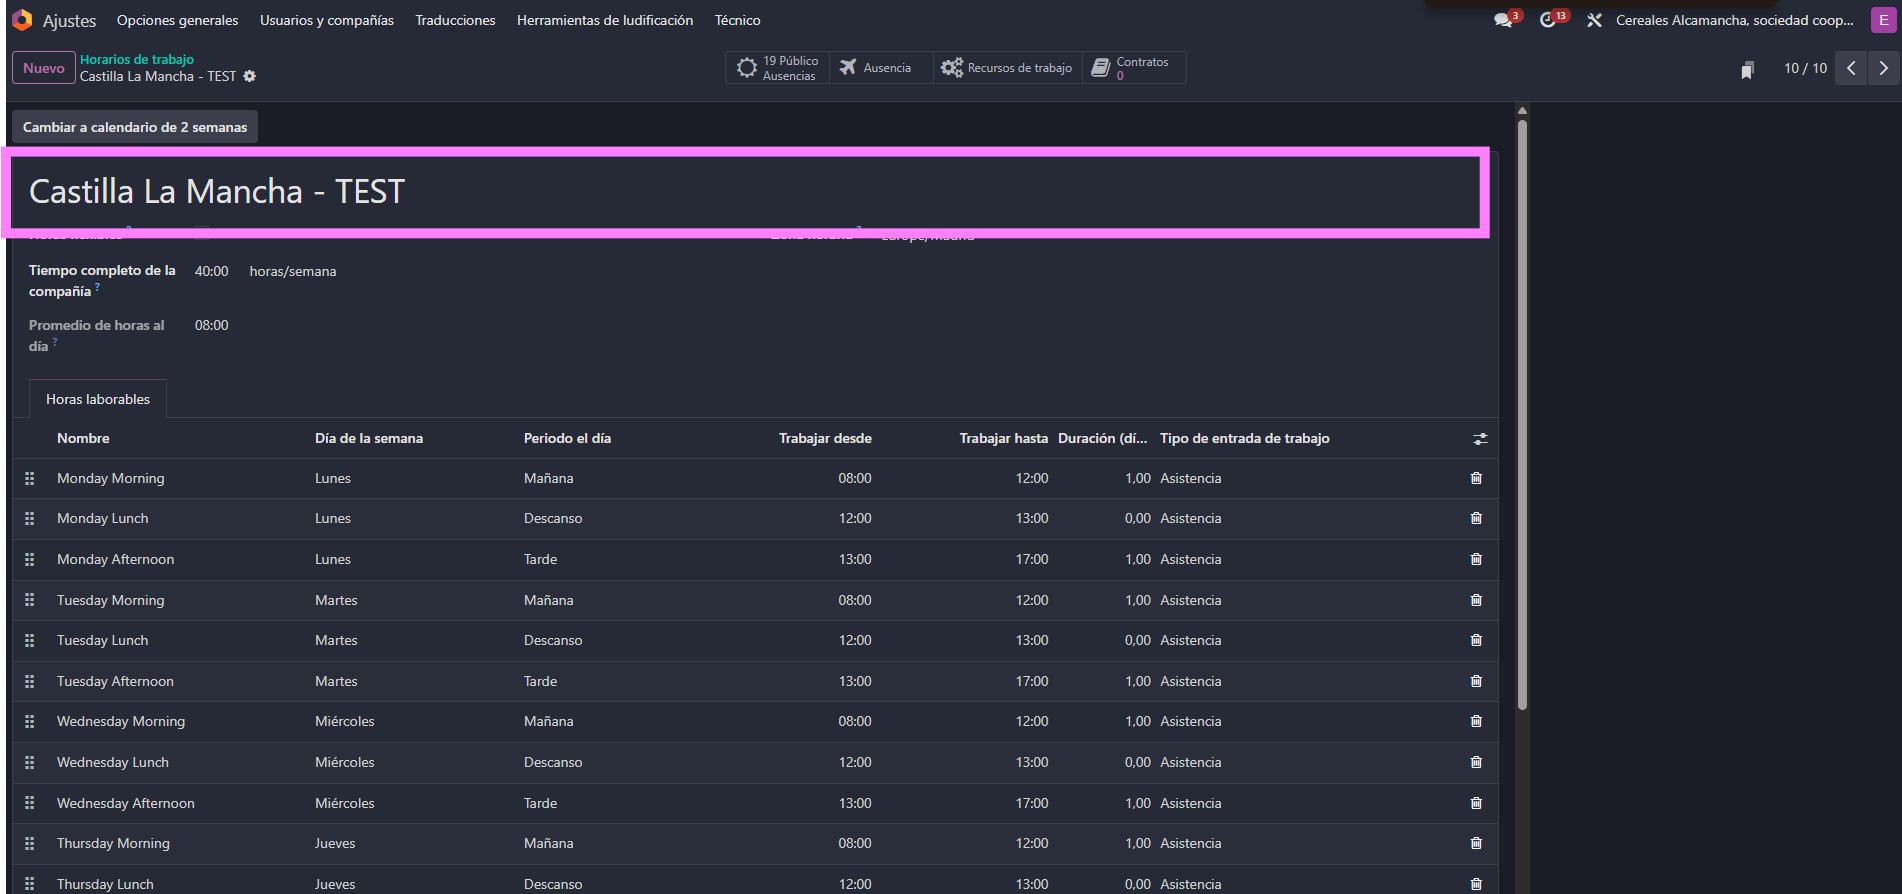Open the company switcher Cereales Alcamancha
Screen dimensions: 1902x894
pyautogui.click(x=1734, y=20)
